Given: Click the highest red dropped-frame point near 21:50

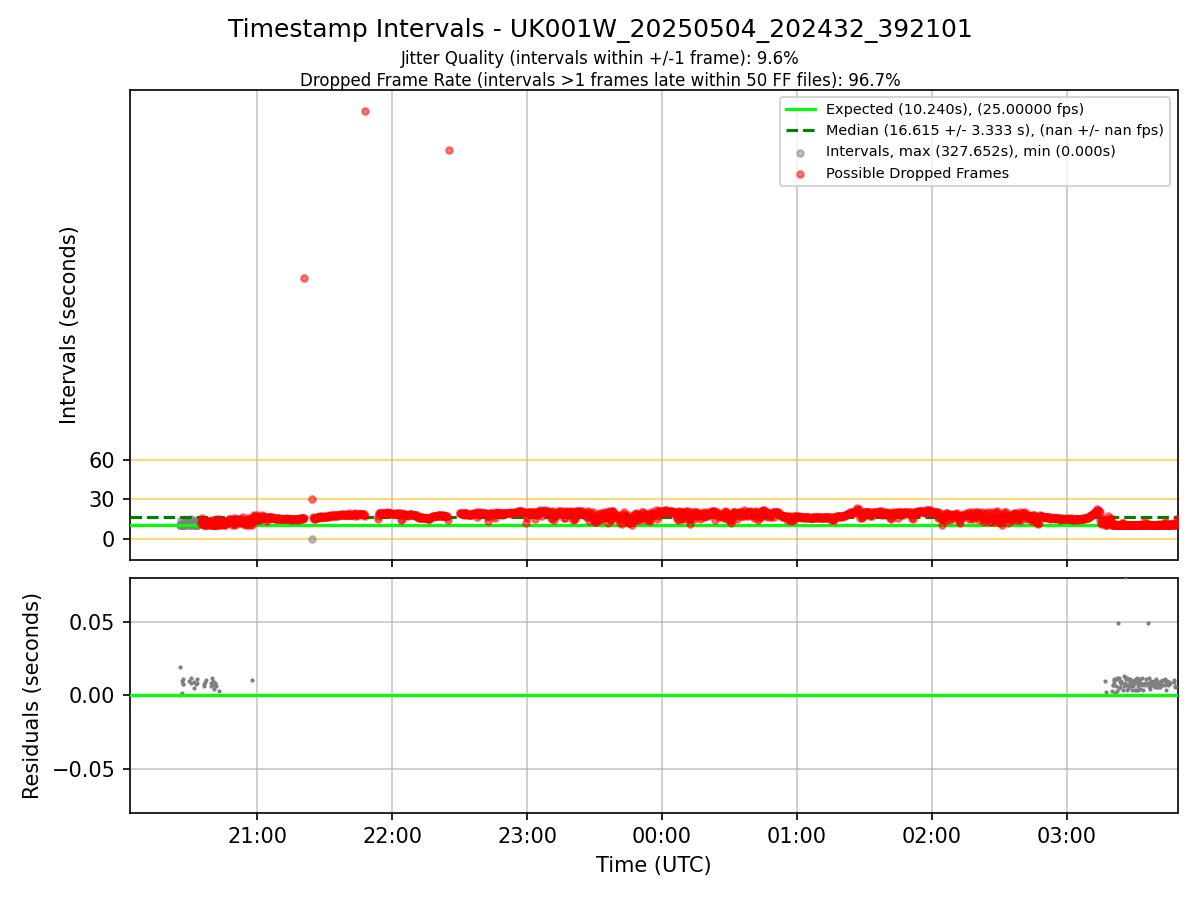Looking at the screenshot, I should pos(365,111).
